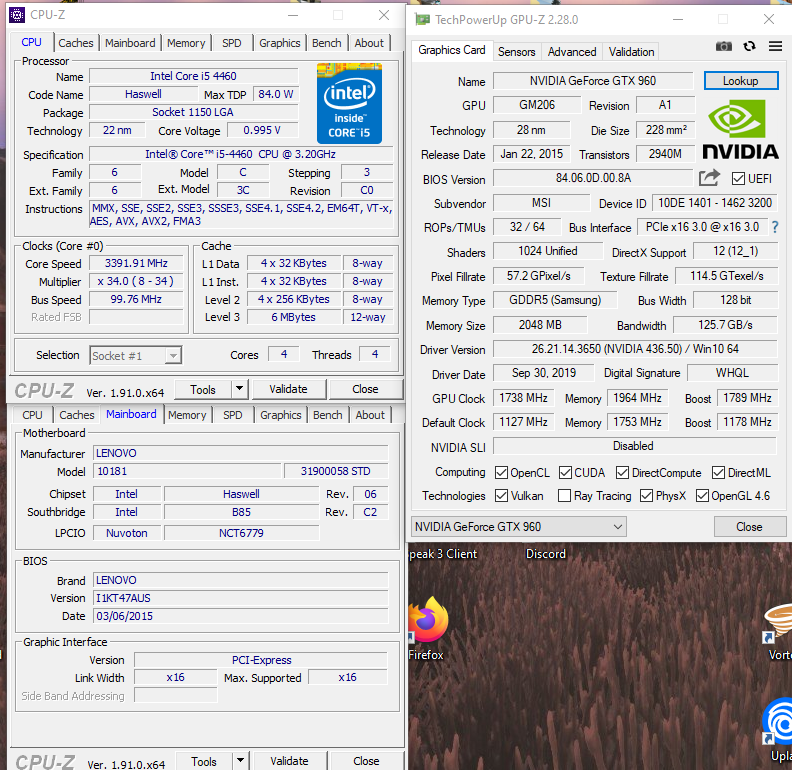The height and width of the screenshot is (770, 792).
Task: Open the NVIDIA GeForce GTX 960 GPU dropdown
Action: pos(519,526)
